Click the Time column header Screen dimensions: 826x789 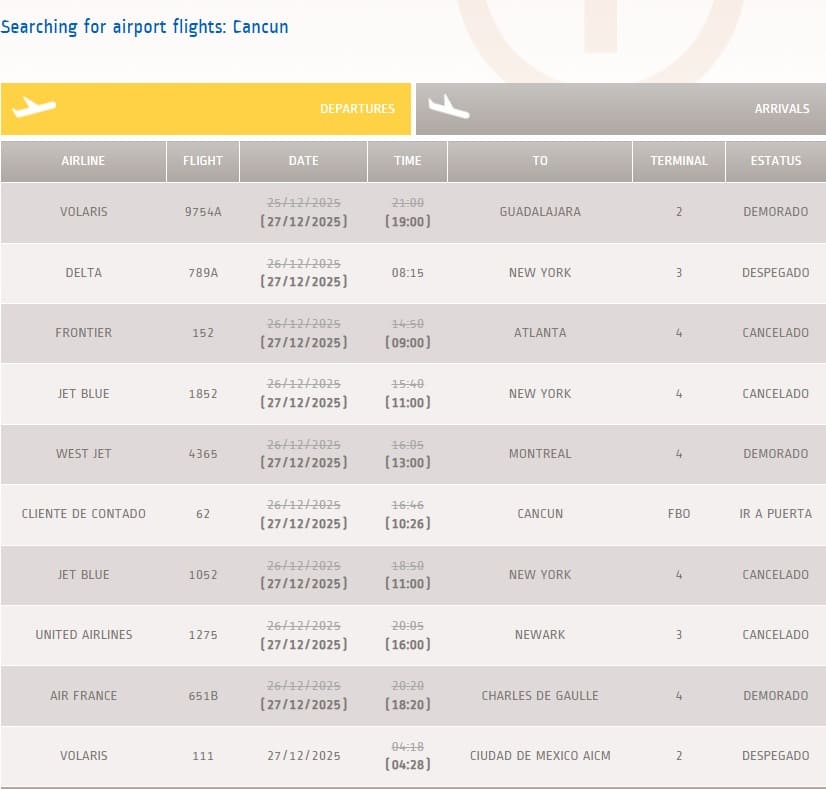pyautogui.click(x=407, y=161)
